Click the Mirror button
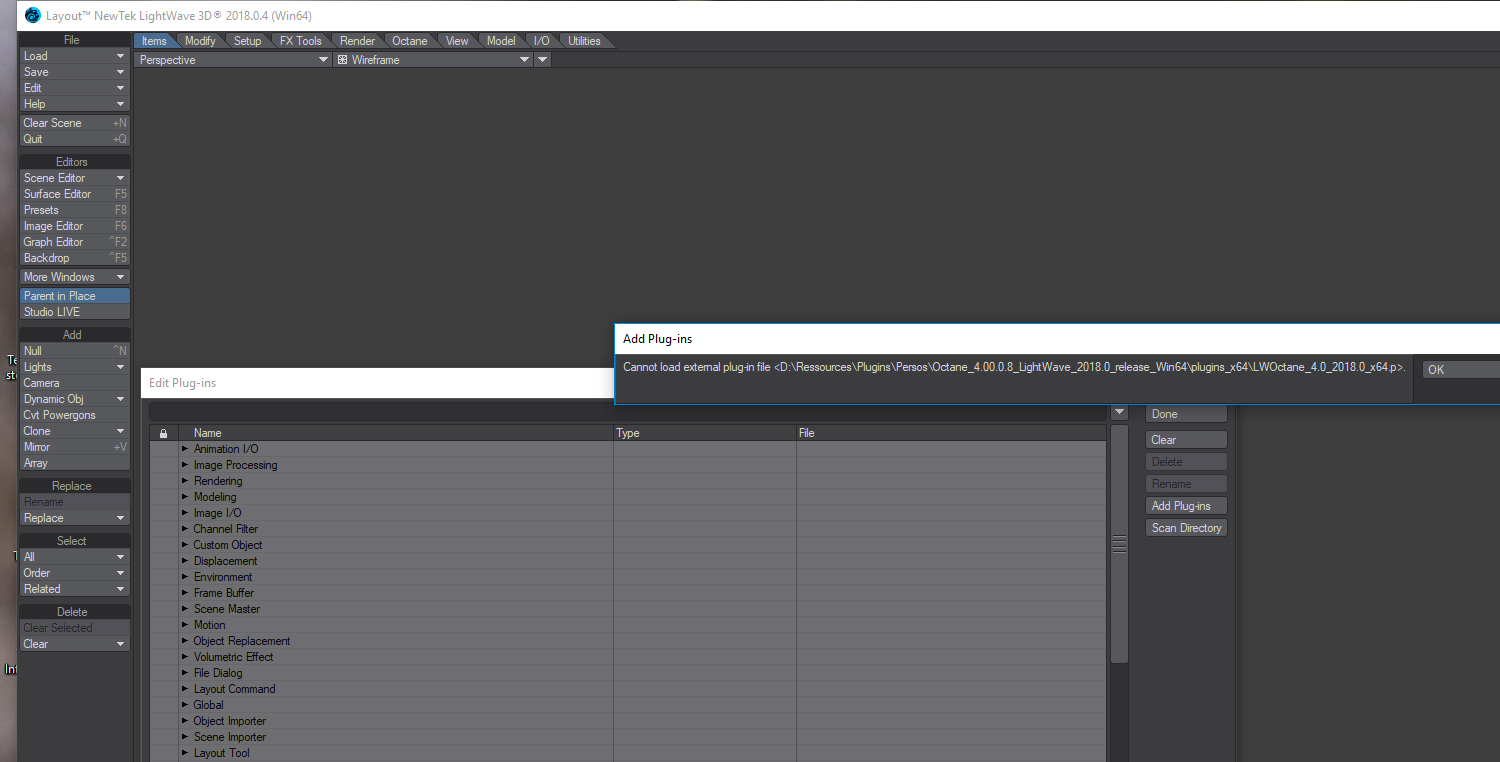This screenshot has height=762, width=1500. [75, 447]
